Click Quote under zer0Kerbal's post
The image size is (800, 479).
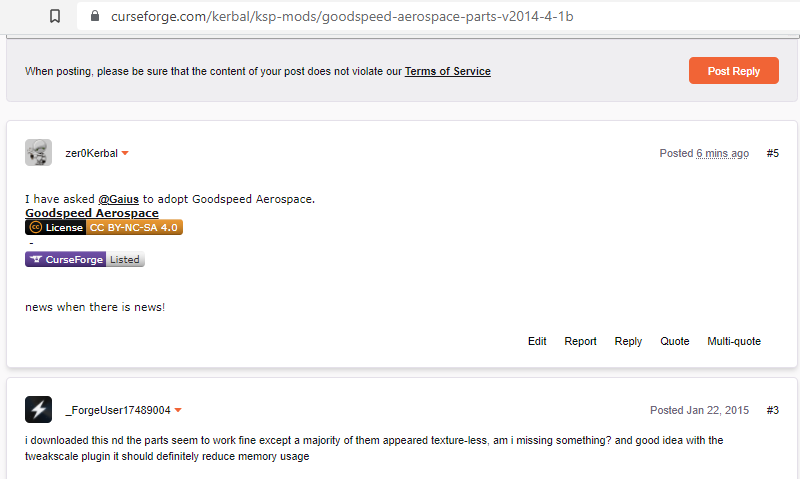tap(674, 341)
